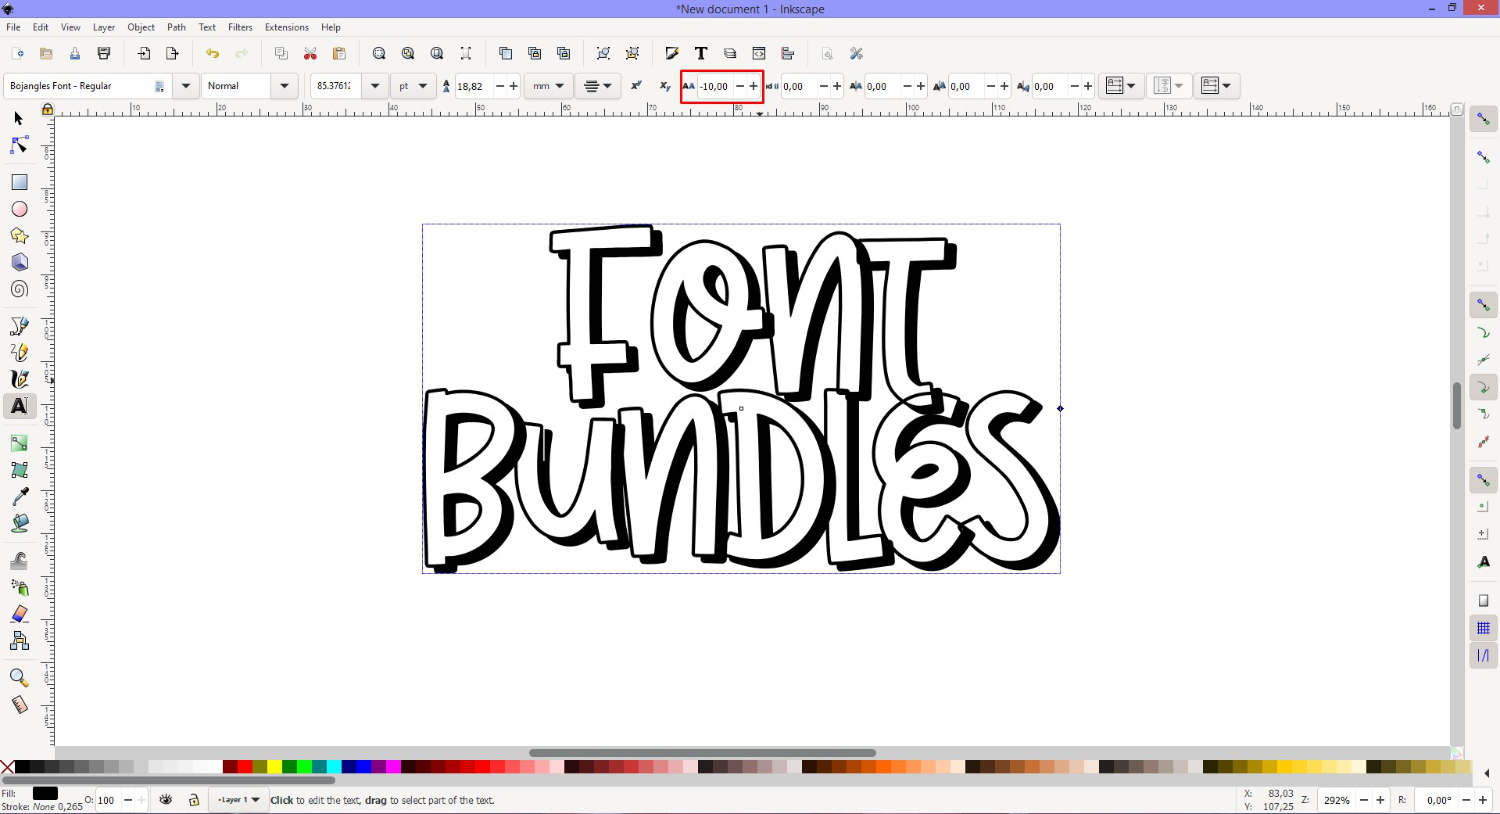Open Fill and Stroke dialog icon
The width and height of the screenshot is (1500, 814).
[x=672, y=54]
